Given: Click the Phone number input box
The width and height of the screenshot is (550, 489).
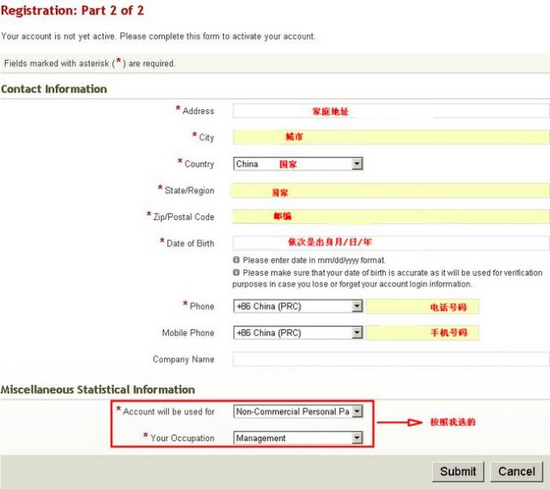Looking at the screenshot, I should pos(422,307).
